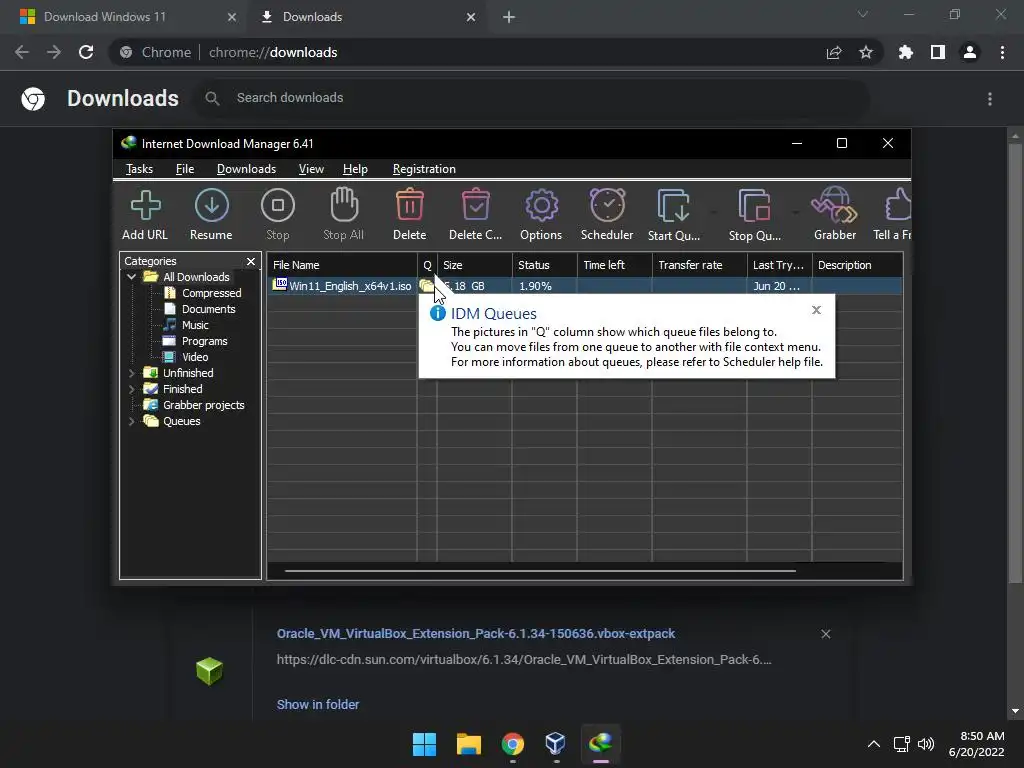Click the IDM horizontal scrollbar

pos(540,571)
